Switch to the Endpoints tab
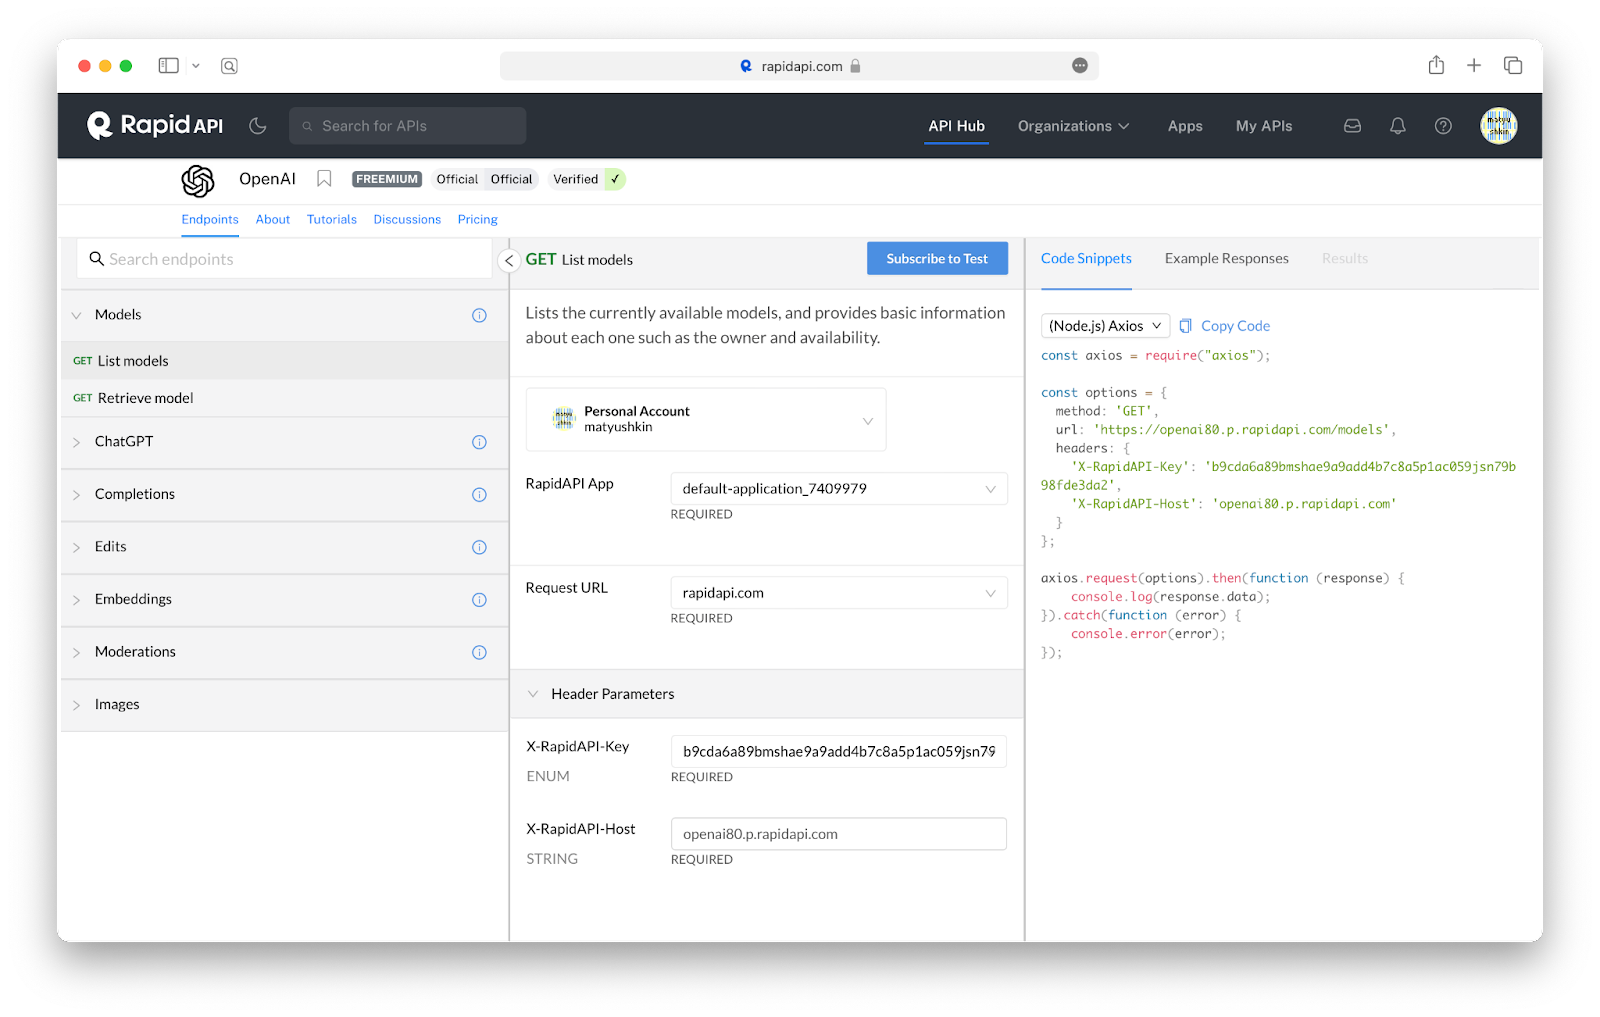 point(210,220)
